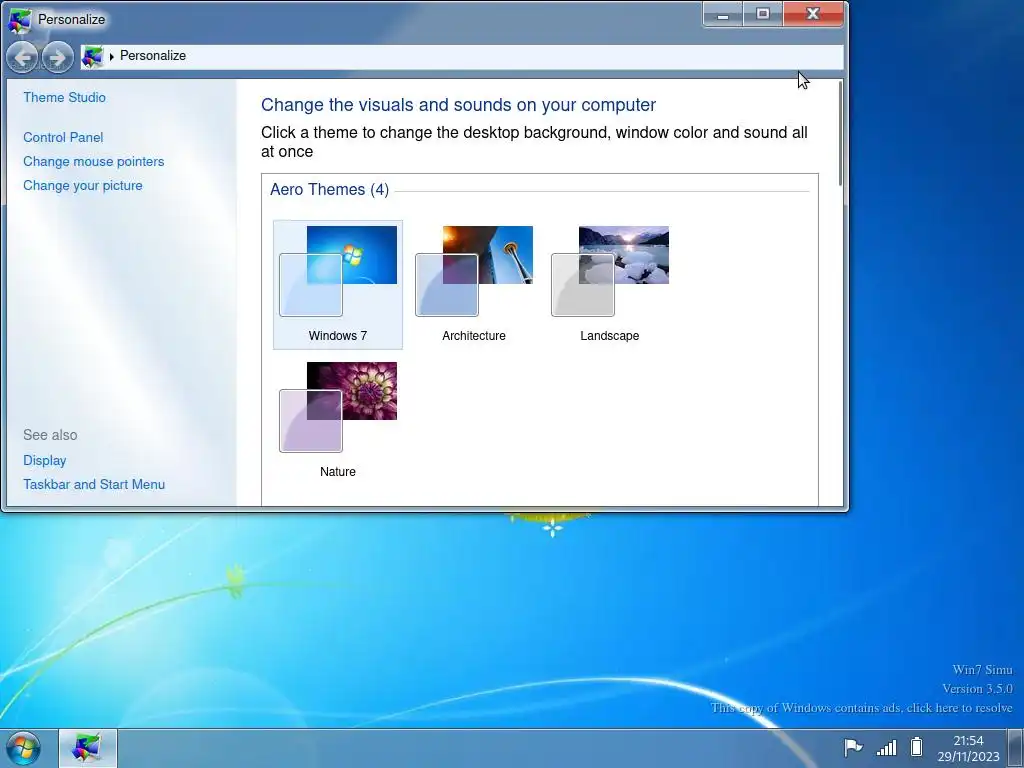Close the Personalize window
Viewport: 1024px width, 768px height.
click(x=813, y=14)
